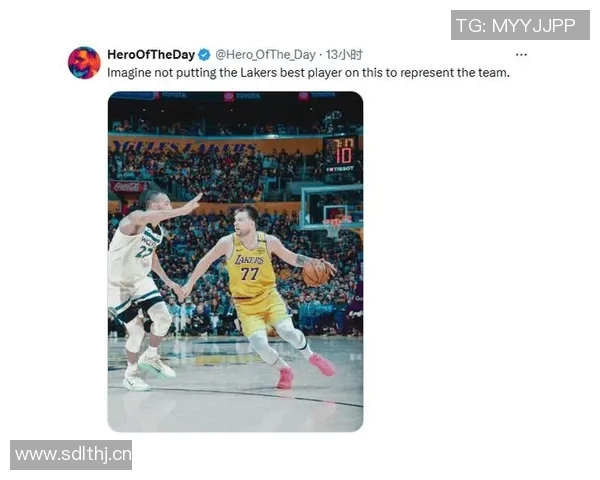Click the basketball being dribbled

click(x=315, y=273)
